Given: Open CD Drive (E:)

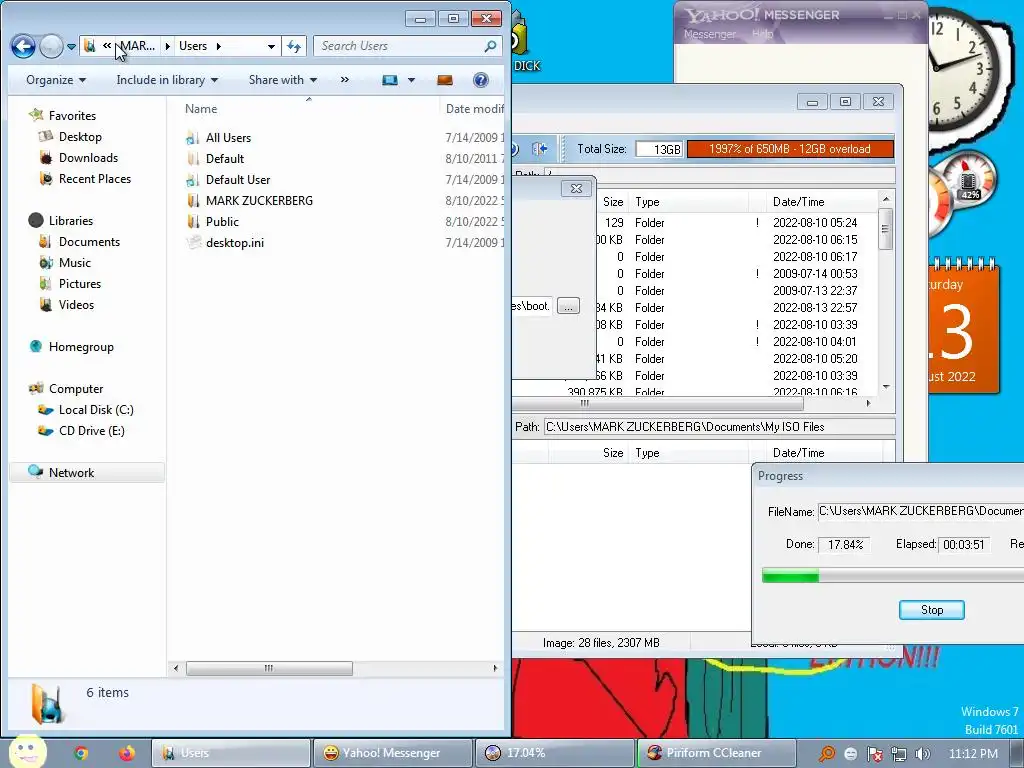Looking at the screenshot, I should tap(91, 430).
